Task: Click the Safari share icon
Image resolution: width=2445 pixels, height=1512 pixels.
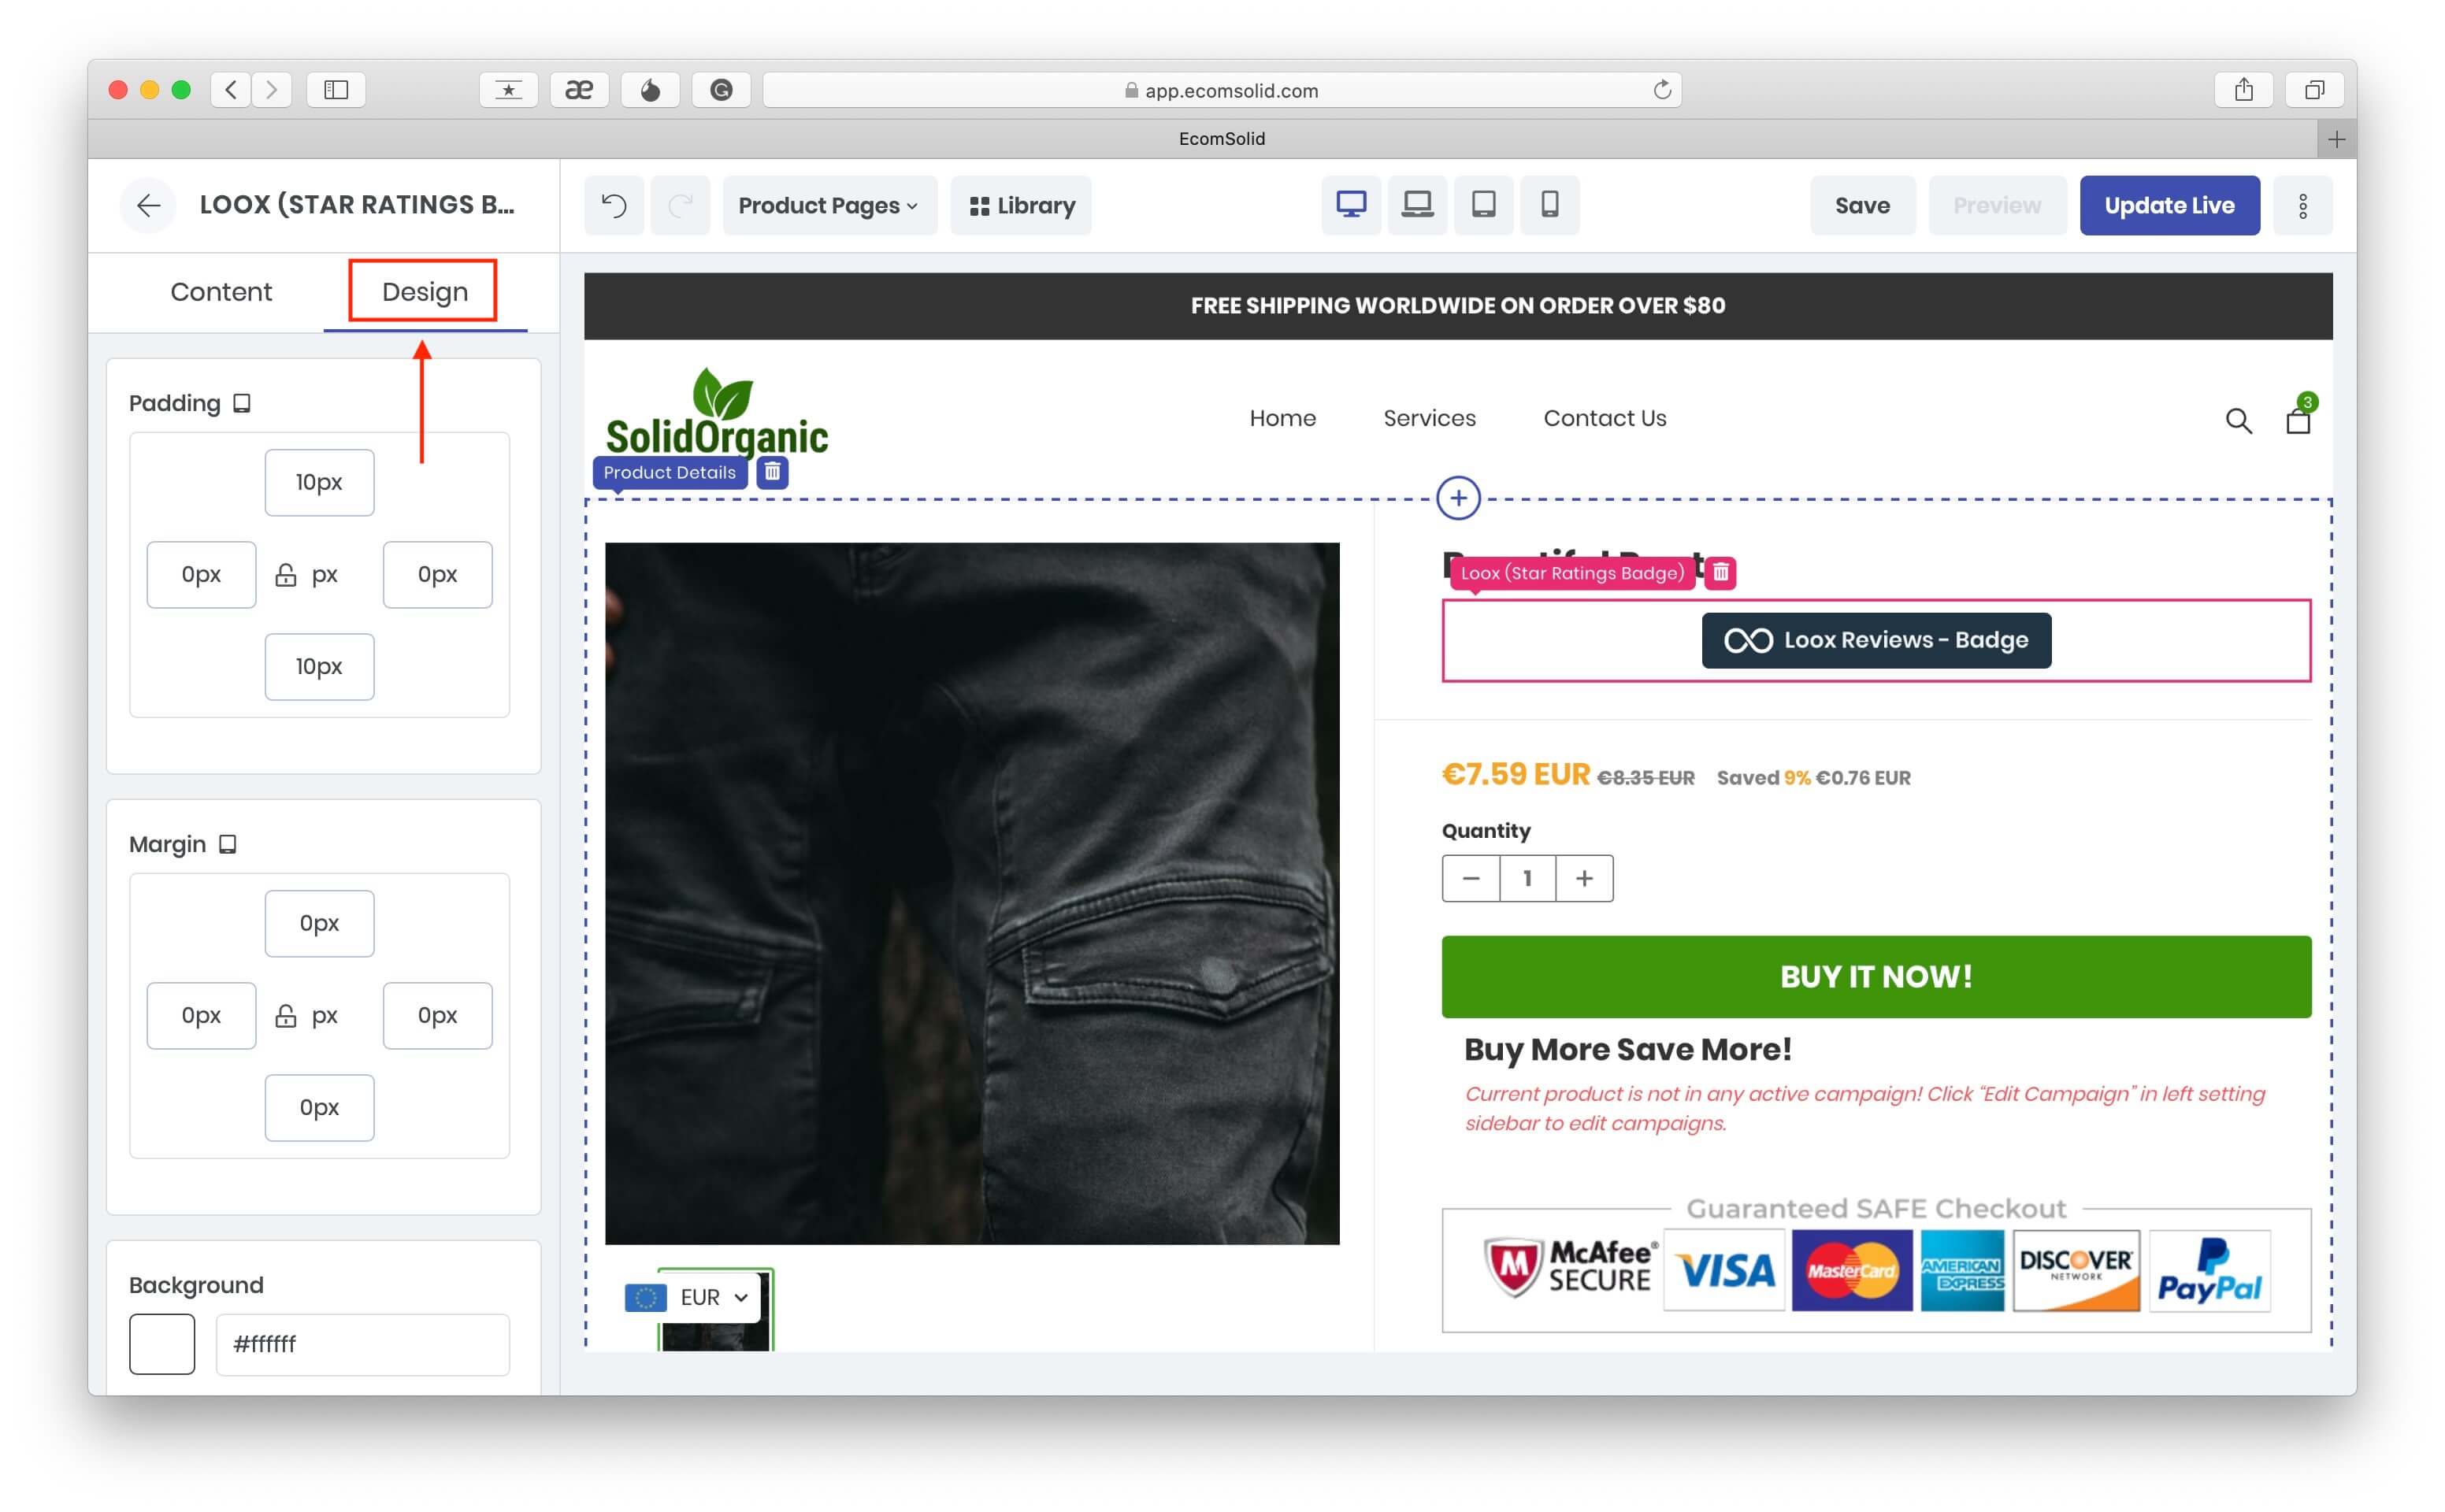Action: pos(2244,90)
